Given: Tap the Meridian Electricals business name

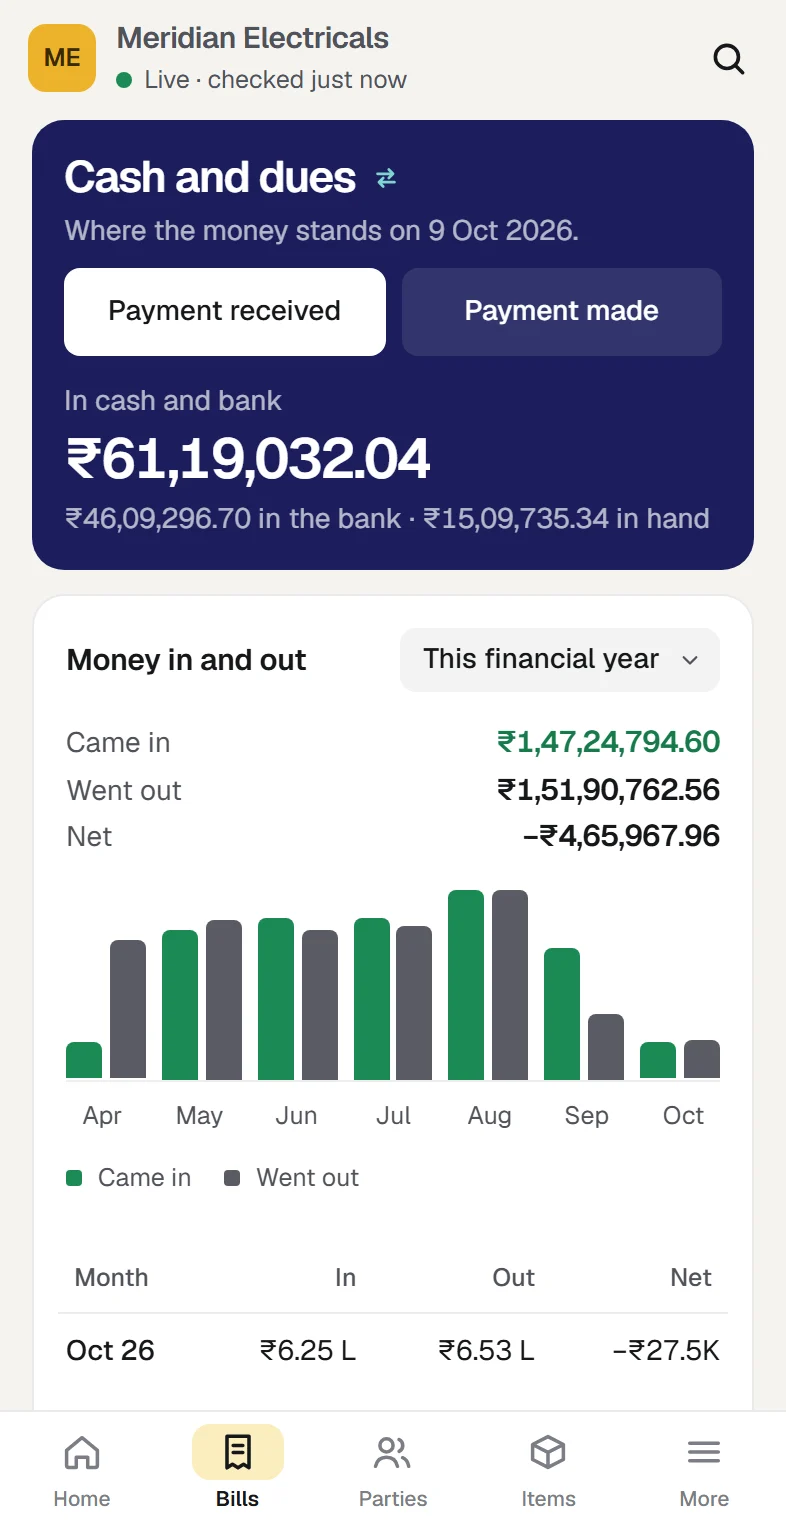Looking at the screenshot, I should click(x=253, y=39).
